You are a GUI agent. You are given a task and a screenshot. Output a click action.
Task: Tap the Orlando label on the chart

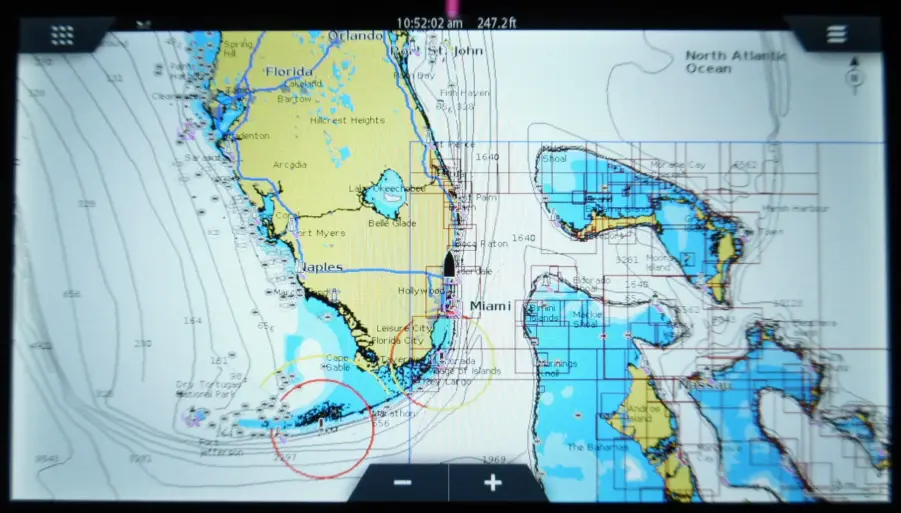[355, 36]
